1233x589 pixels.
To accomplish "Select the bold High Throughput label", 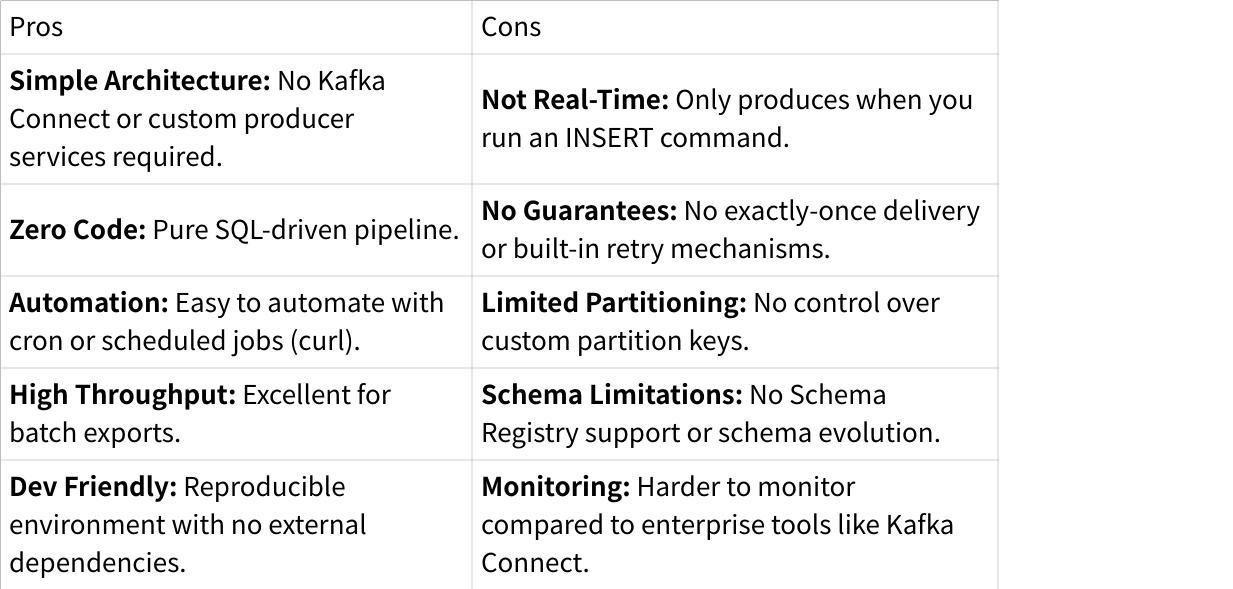I will point(123,395).
